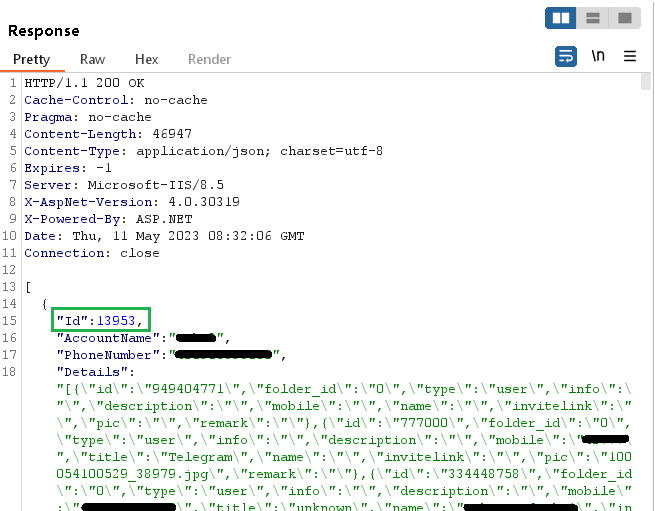Click the 'Connection: close' header line

92,253
